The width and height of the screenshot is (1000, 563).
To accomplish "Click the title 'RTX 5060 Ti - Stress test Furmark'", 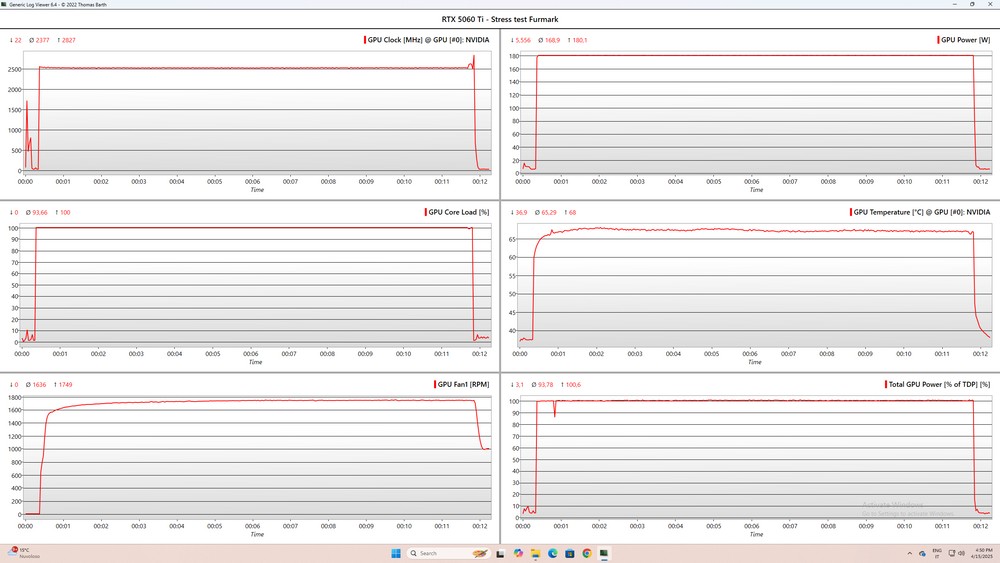I will [500, 19].
